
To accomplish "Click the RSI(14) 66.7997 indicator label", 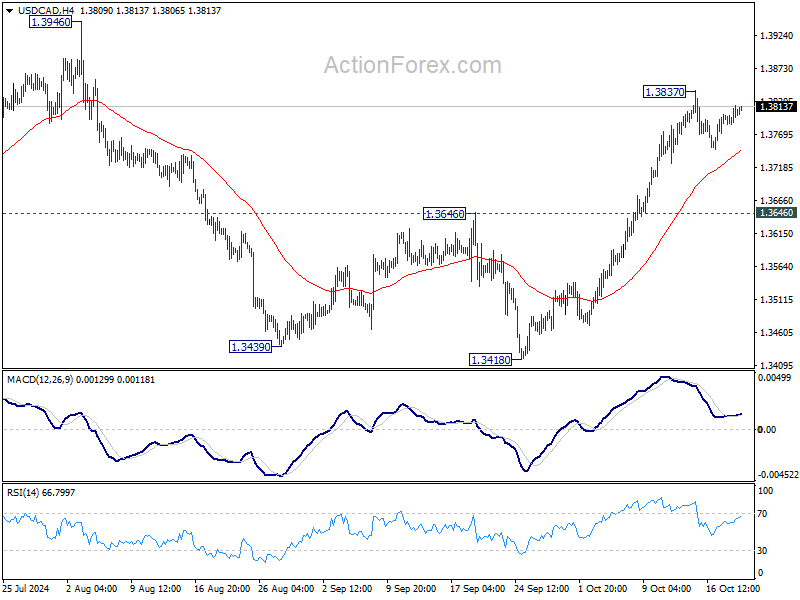I will [x=41, y=493].
